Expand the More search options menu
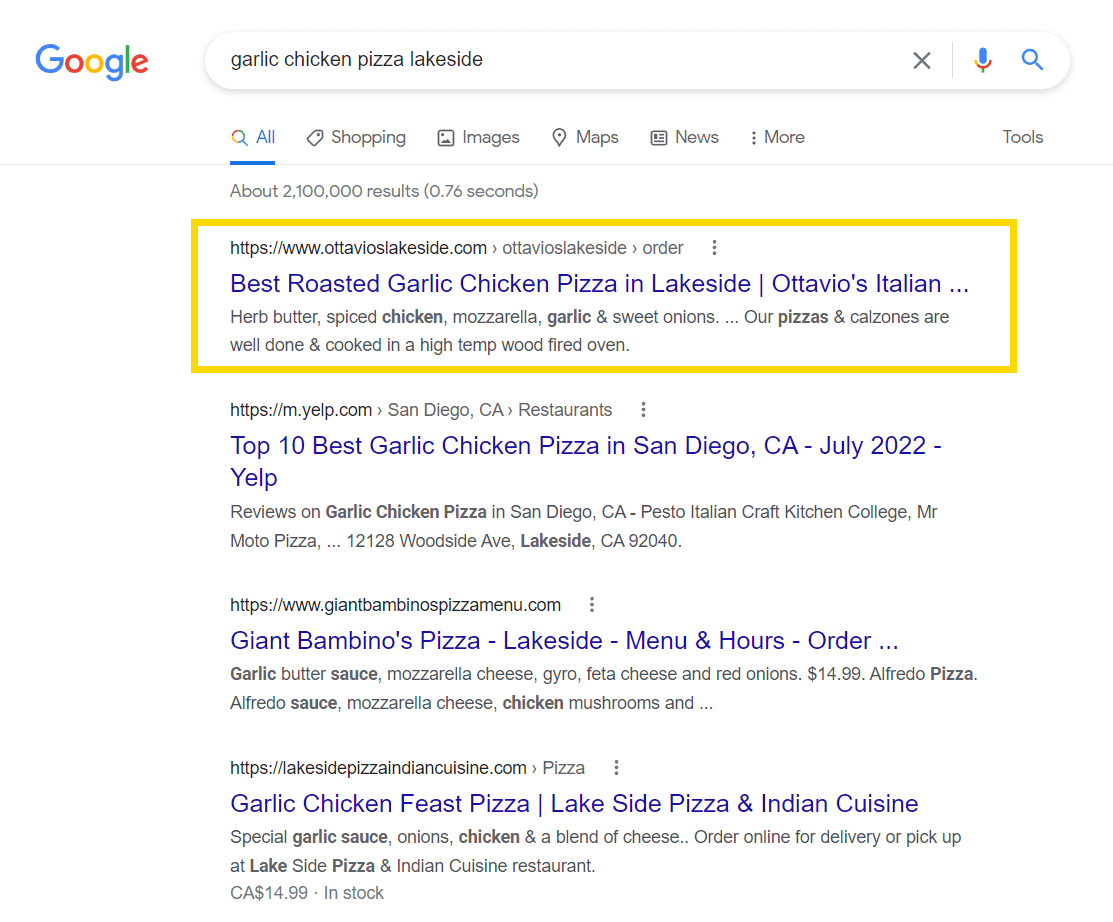 click(x=777, y=138)
